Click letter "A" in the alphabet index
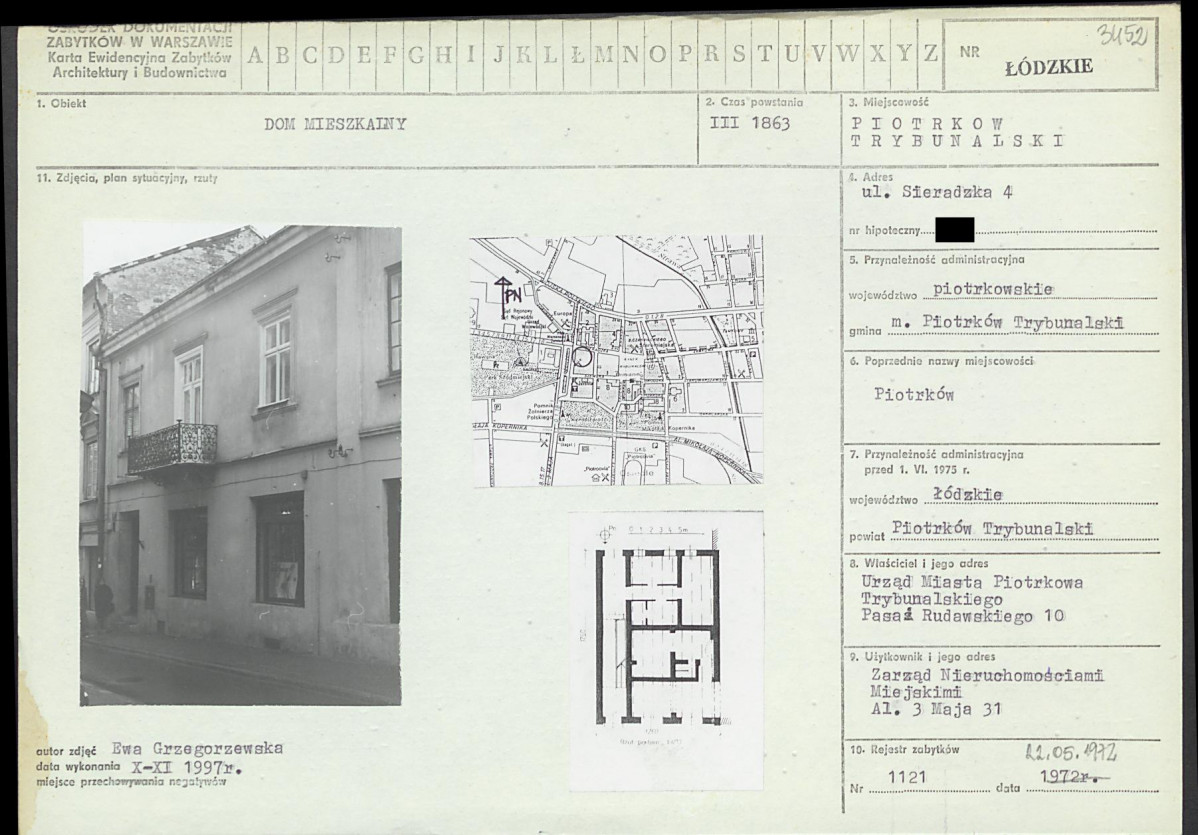This screenshot has height=835, width=1198. click(x=255, y=55)
